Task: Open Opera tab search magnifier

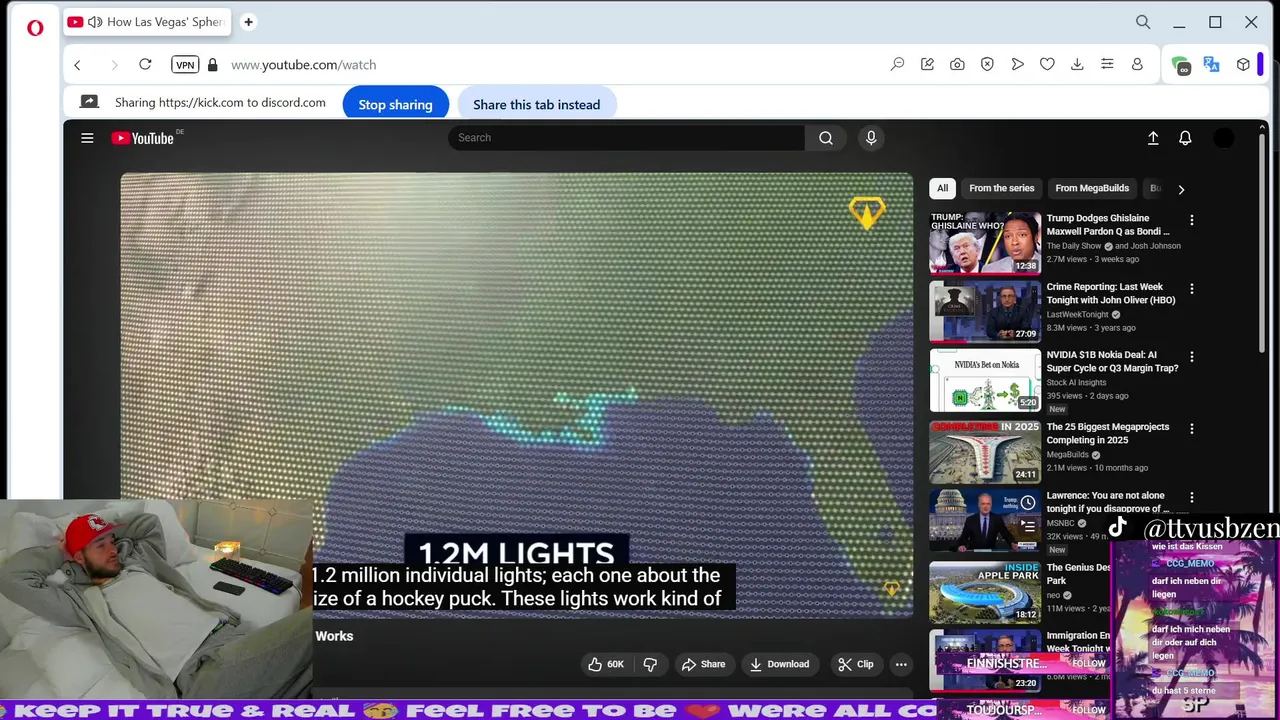Action: [x=1143, y=22]
